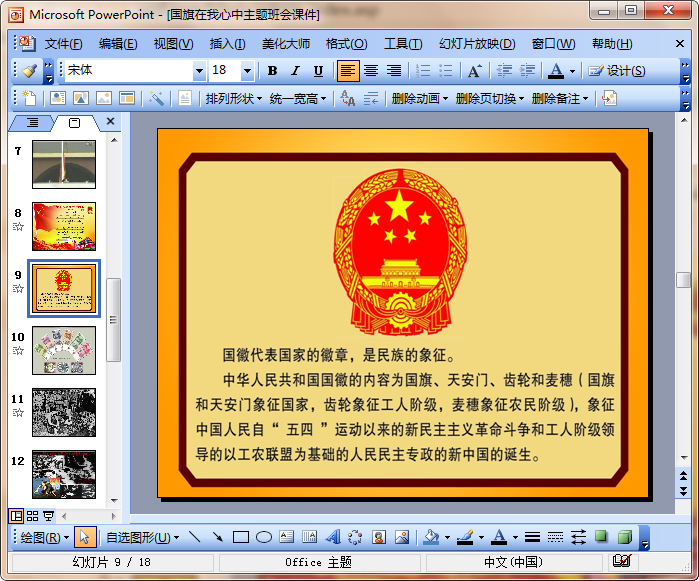Image resolution: width=699 pixels, height=581 pixels.
Task: Switch to Normal view button
Action: tap(16, 516)
